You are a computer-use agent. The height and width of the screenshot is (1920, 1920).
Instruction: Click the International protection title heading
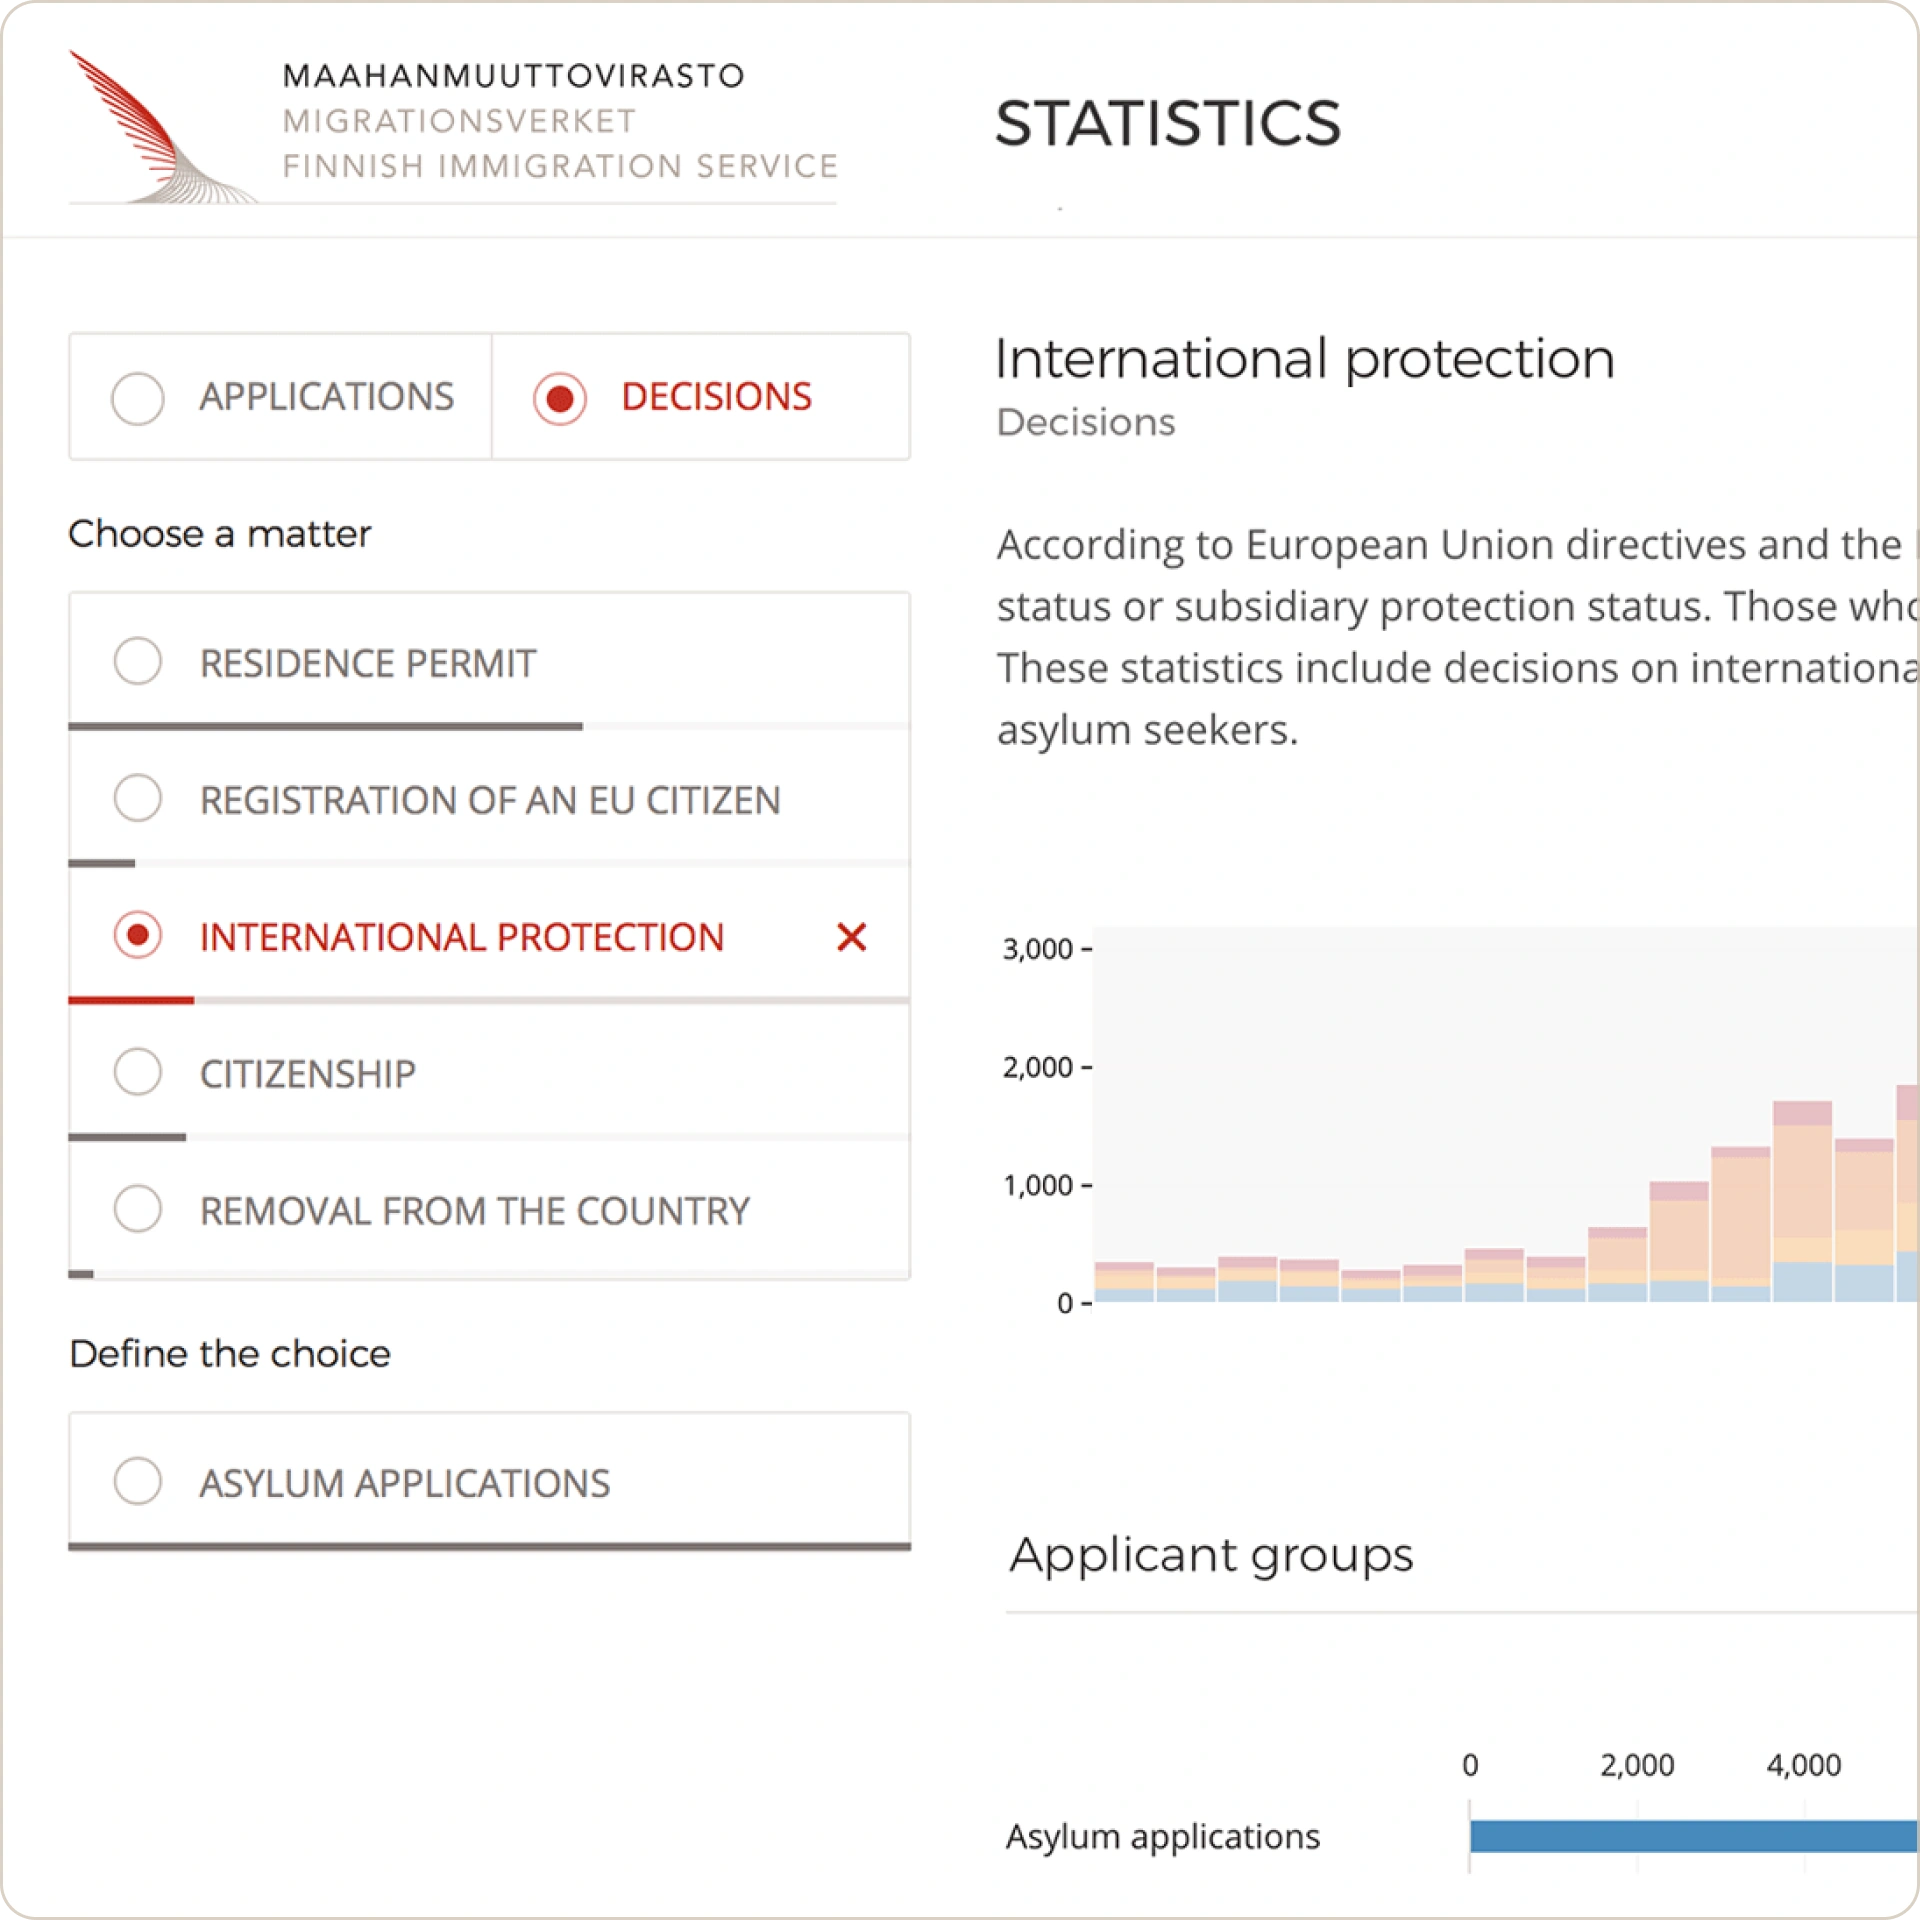(1304, 359)
